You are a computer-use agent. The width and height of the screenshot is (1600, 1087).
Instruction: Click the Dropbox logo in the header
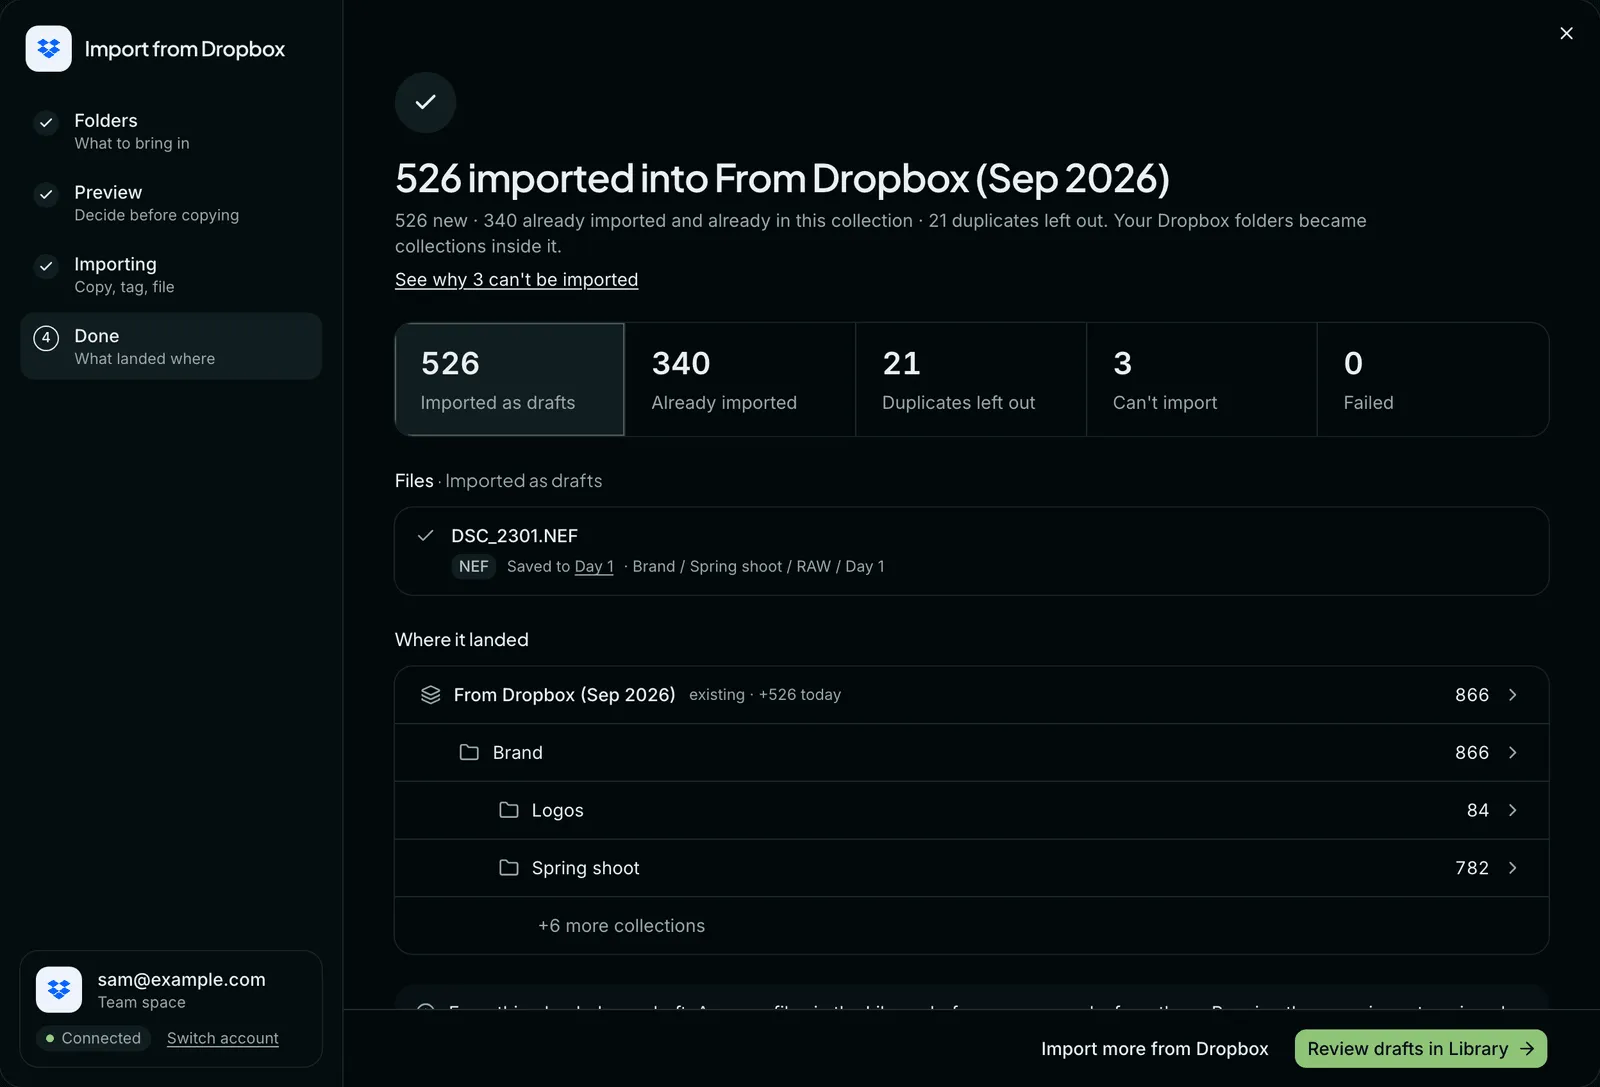(x=48, y=49)
